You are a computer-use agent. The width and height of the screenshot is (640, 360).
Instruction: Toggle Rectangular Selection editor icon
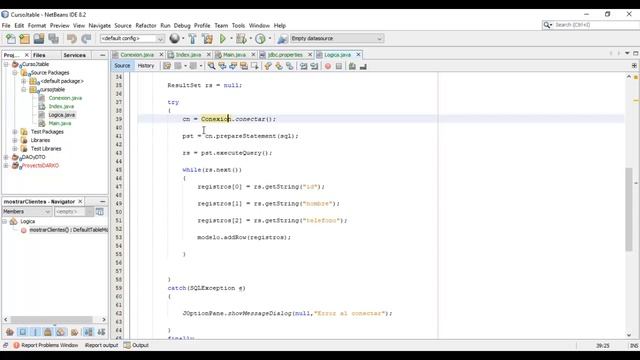pos(255,66)
